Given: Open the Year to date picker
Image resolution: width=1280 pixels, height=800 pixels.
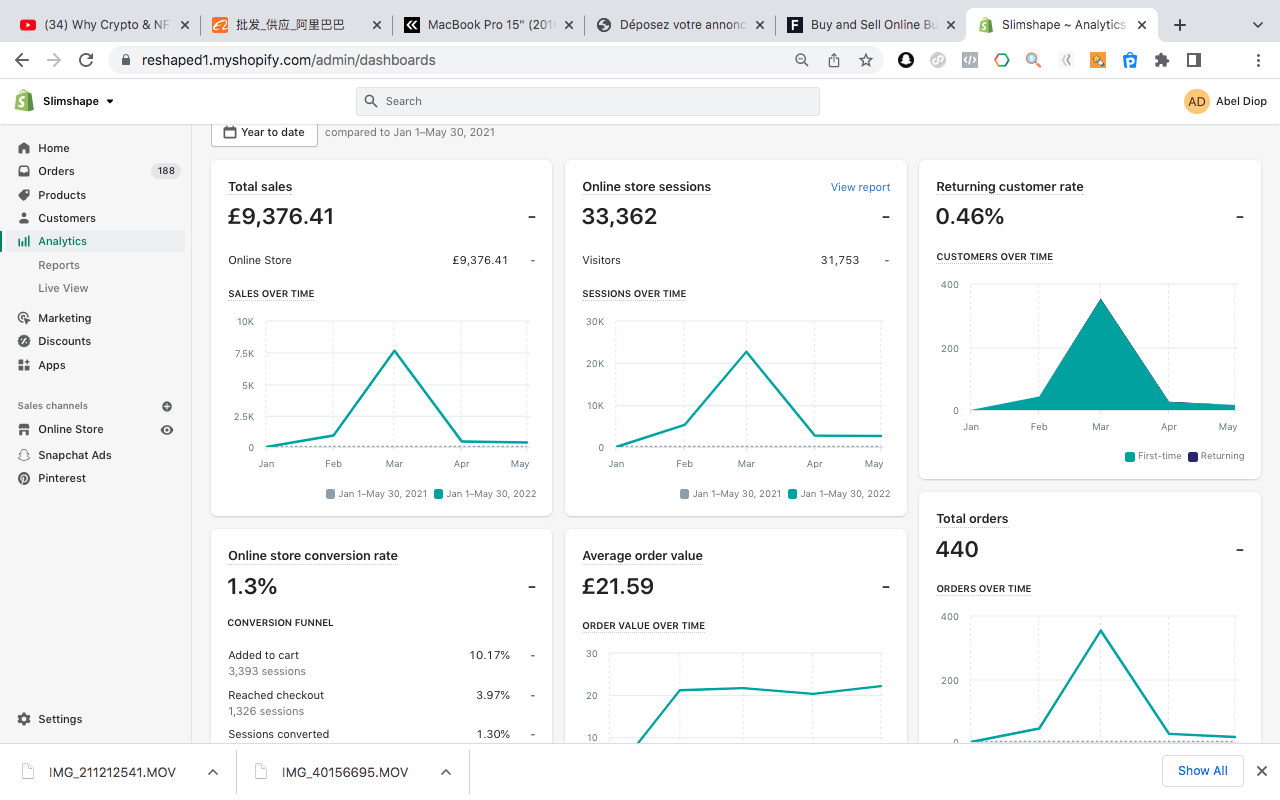Looking at the screenshot, I should (x=264, y=132).
